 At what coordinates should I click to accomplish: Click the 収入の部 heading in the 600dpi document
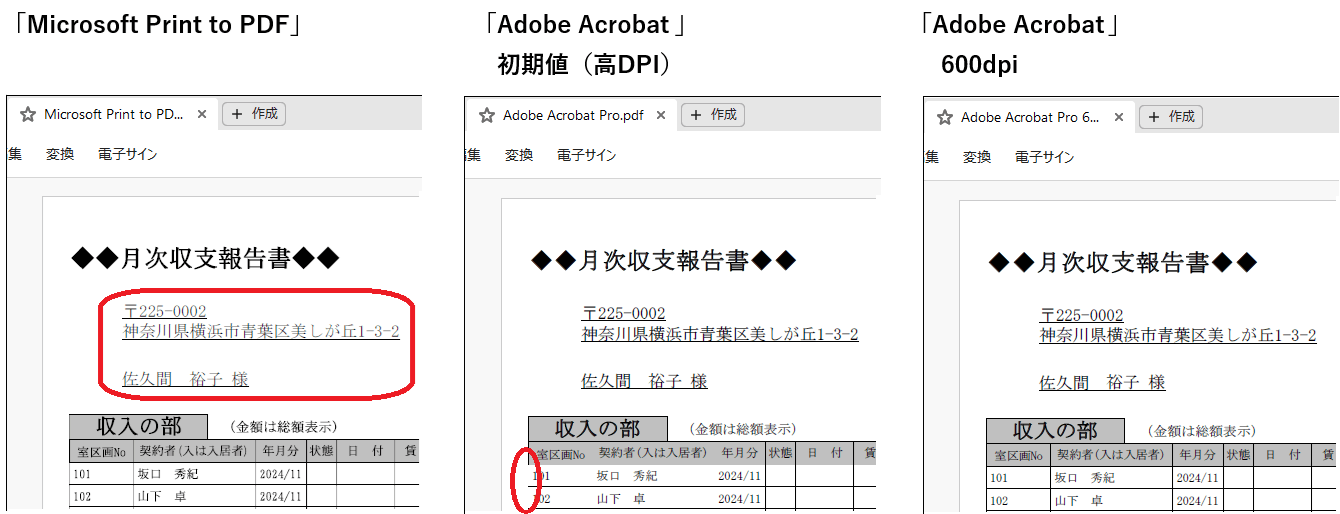[1055, 430]
